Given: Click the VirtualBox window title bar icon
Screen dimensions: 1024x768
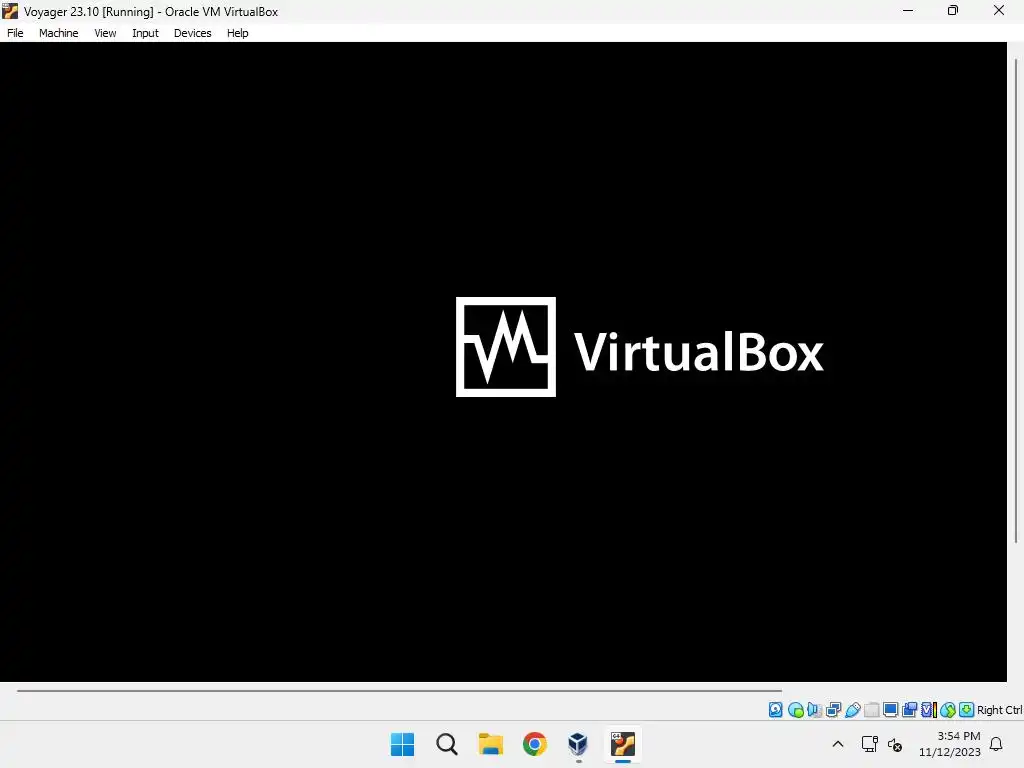Looking at the screenshot, I should pyautogui.click(x=10, y=11).
